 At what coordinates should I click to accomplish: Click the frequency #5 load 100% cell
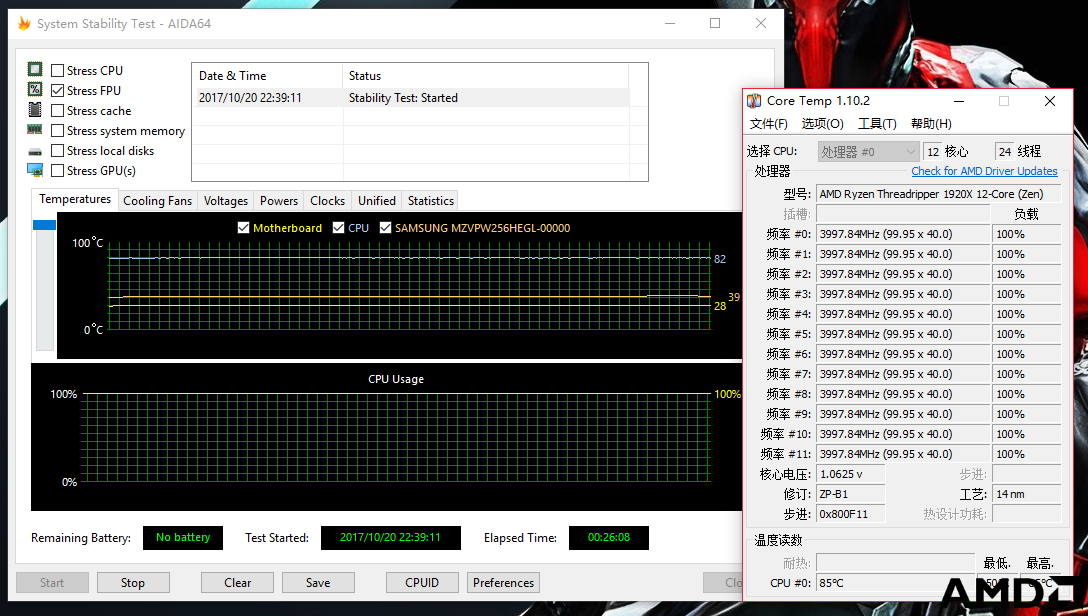tap(1027, 334)
